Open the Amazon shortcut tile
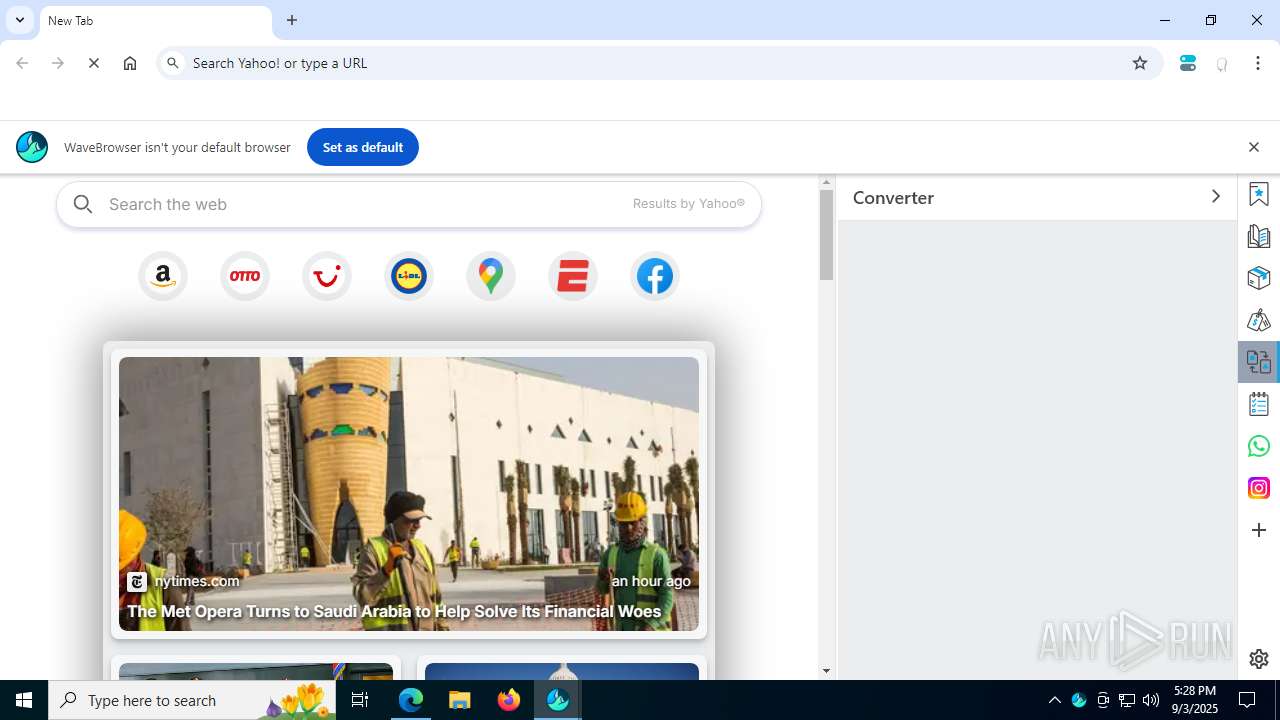The height and width of the screenshot is (720, 1280). (163, 276)
